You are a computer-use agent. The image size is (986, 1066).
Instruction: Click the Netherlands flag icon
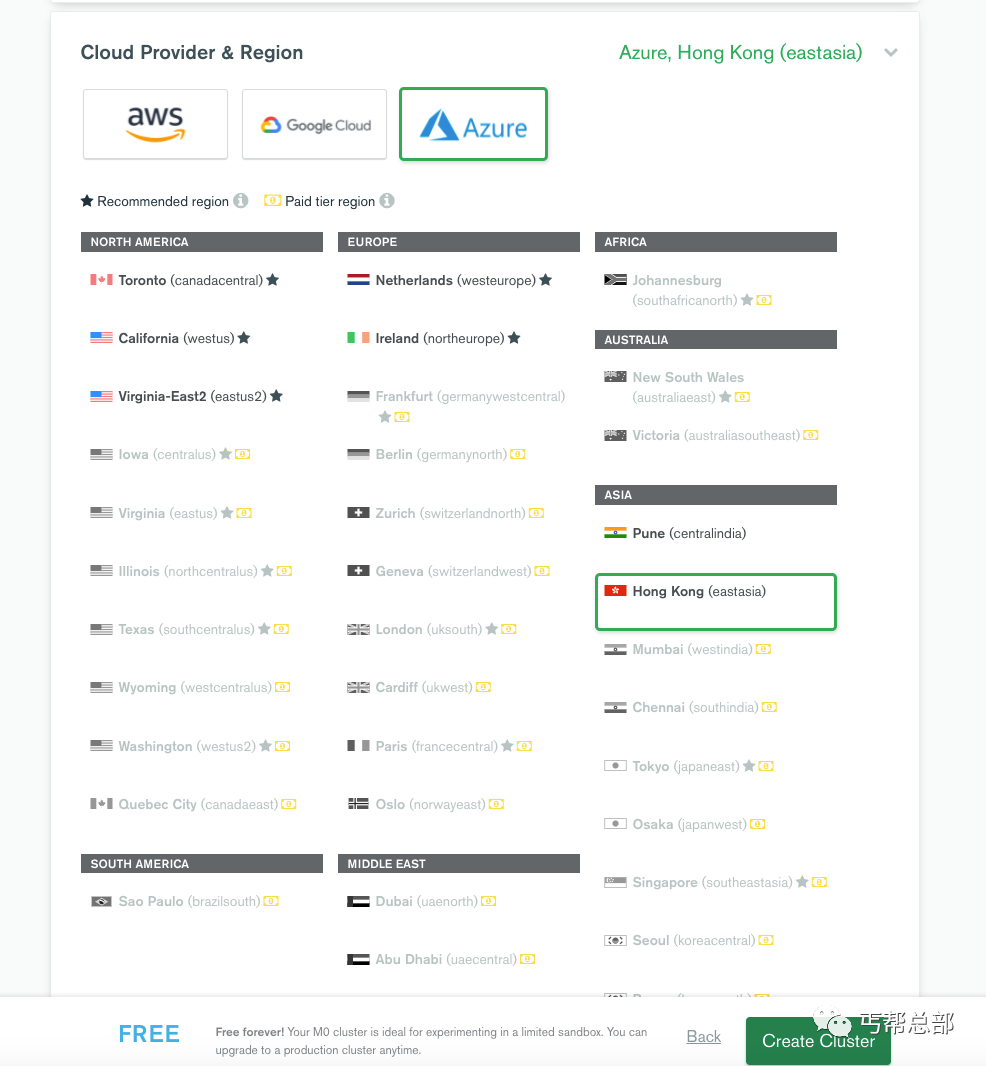pos(358,280)
